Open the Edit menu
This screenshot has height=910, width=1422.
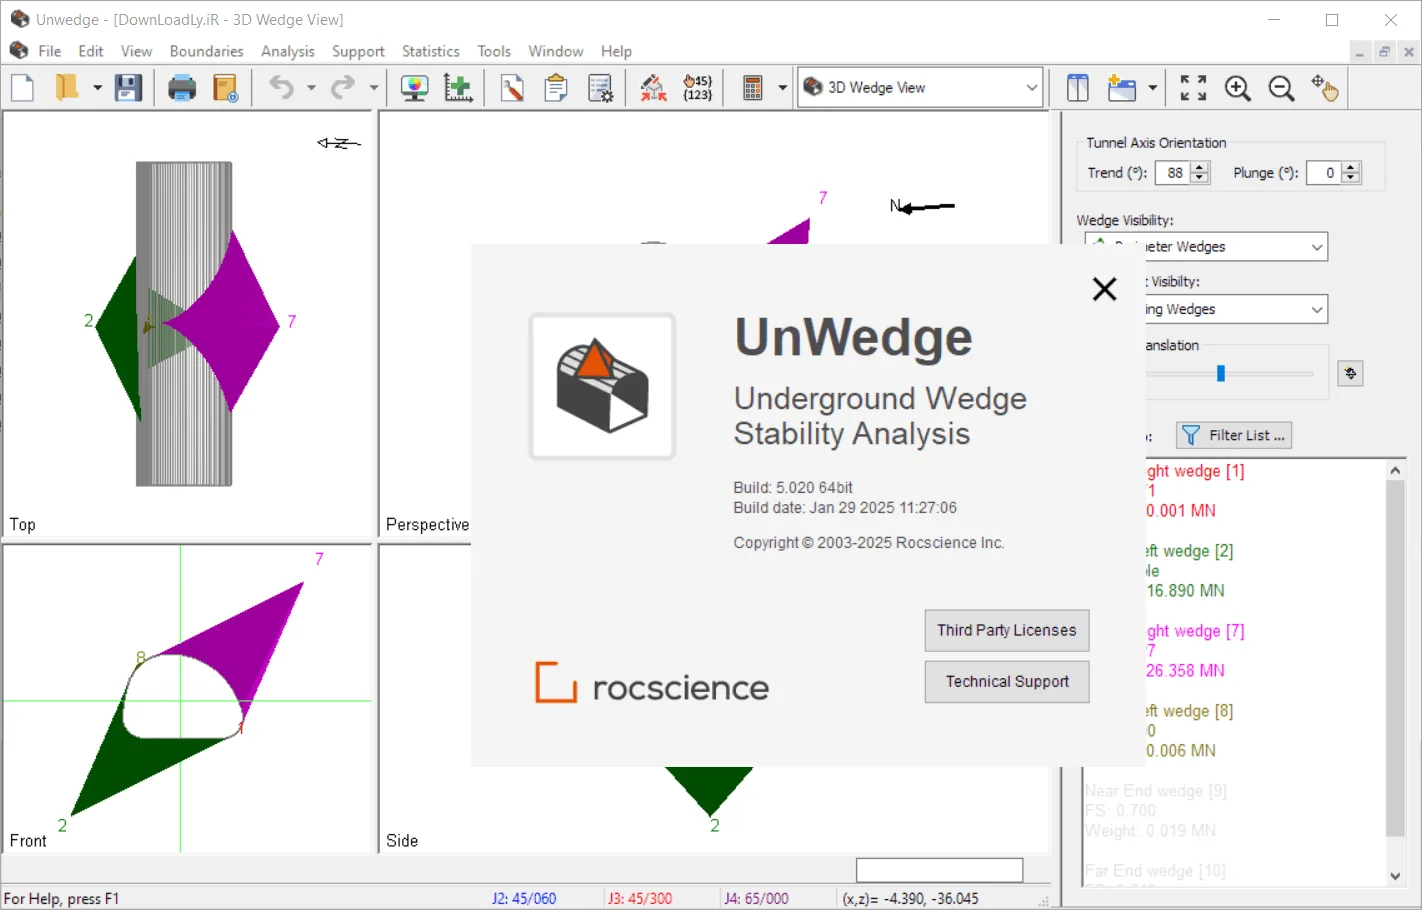click(91, 51)
